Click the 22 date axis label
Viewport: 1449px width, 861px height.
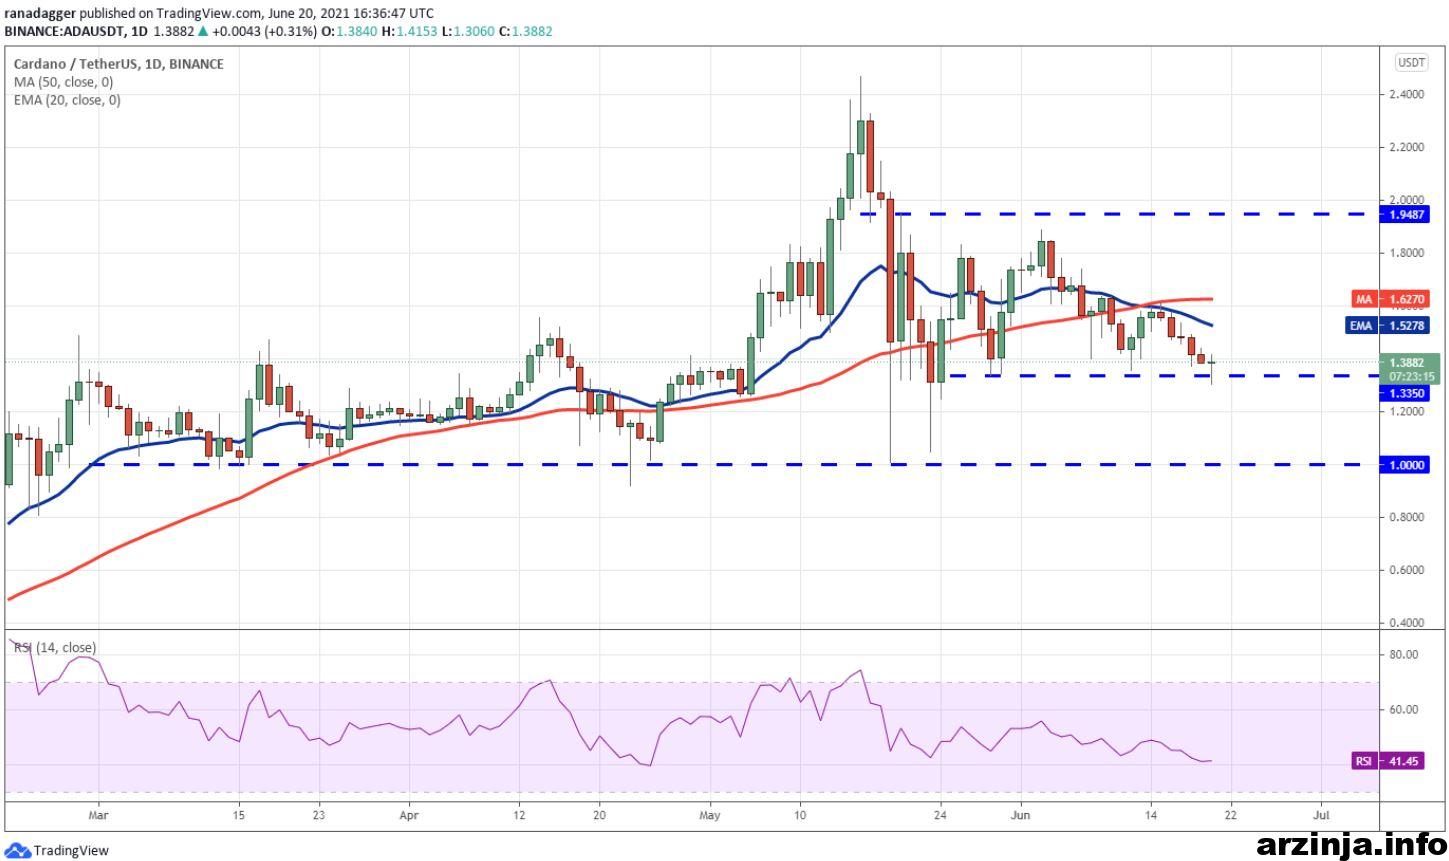pos(1231,815)
